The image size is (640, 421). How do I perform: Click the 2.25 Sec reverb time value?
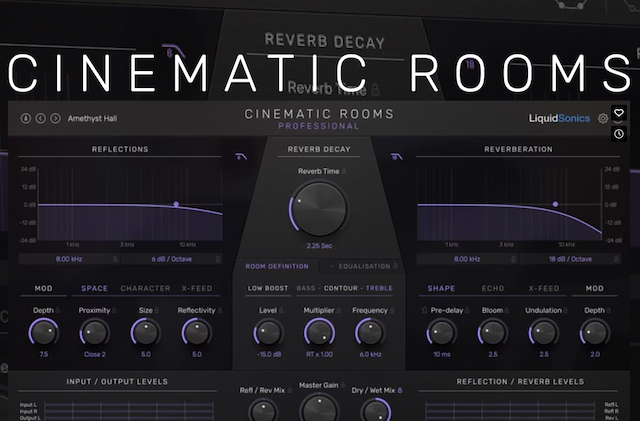click(x=319, y=246)
